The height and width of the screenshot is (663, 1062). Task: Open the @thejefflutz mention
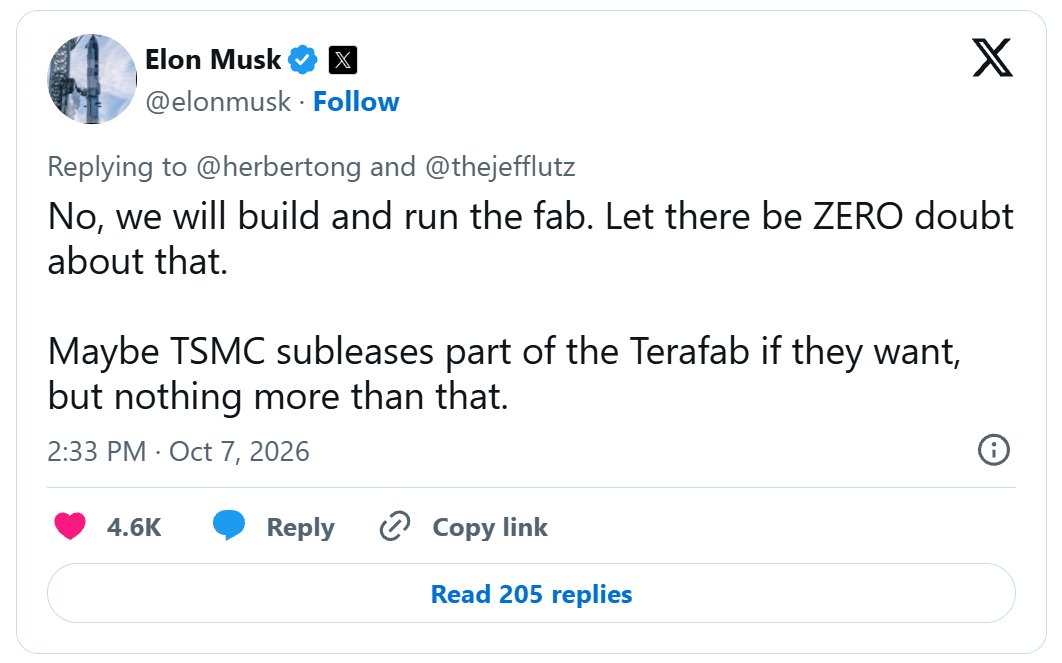500,167
